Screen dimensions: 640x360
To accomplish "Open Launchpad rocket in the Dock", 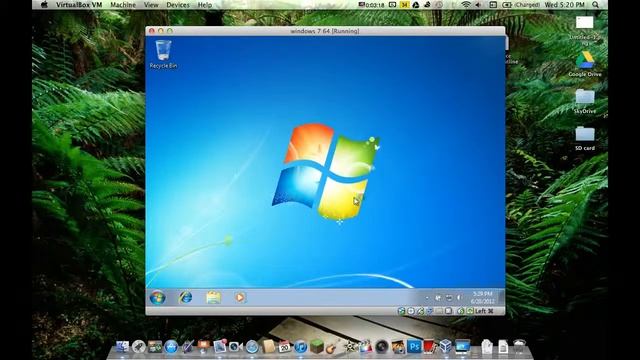I will pos(139,347).
